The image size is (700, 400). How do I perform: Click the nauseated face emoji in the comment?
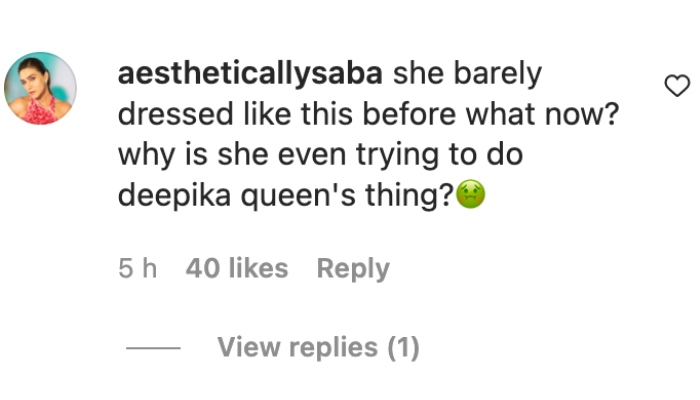tap(470, 197)
